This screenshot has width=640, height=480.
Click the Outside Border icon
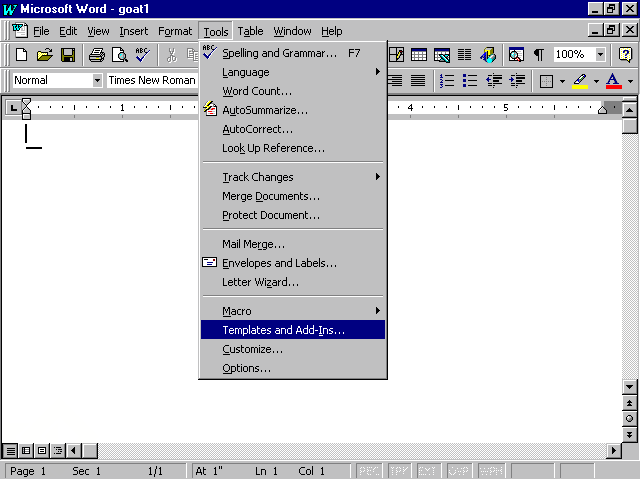click(x=546, y=81)
